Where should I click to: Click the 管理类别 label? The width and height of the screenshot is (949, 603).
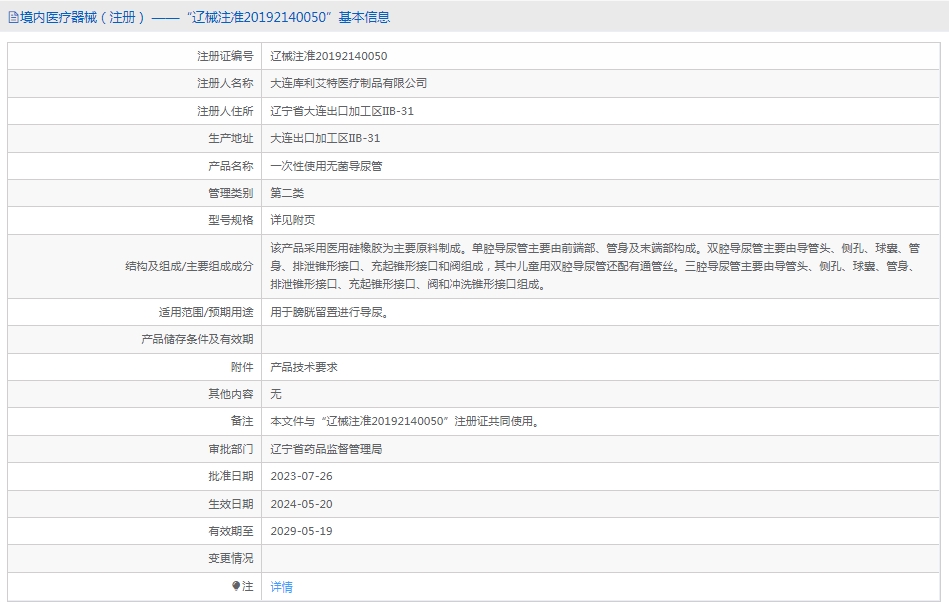click(231, 193)
